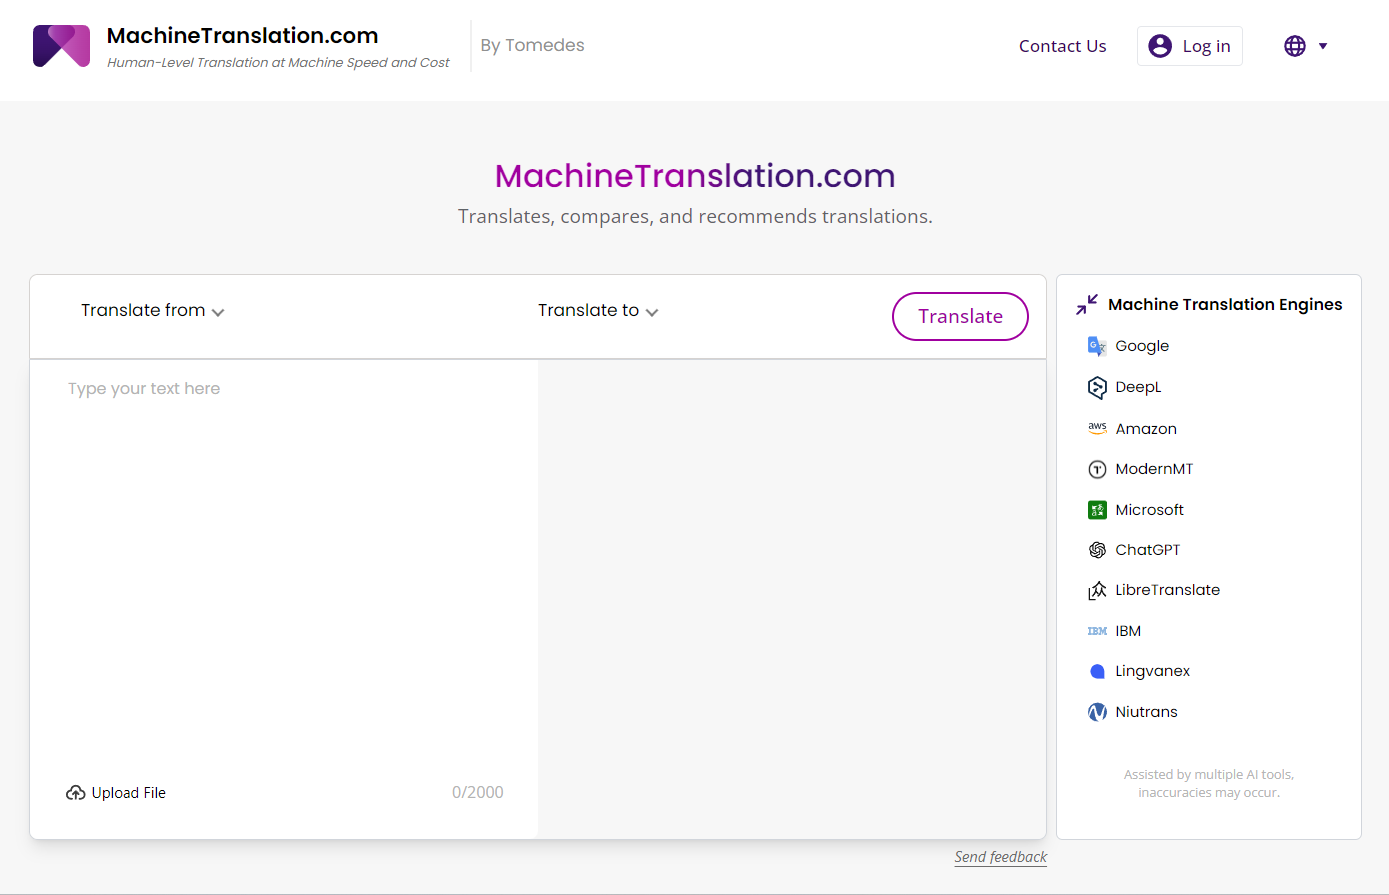
Task: Click the Machine Translation Engines heading
Action: coord(1225,304)
